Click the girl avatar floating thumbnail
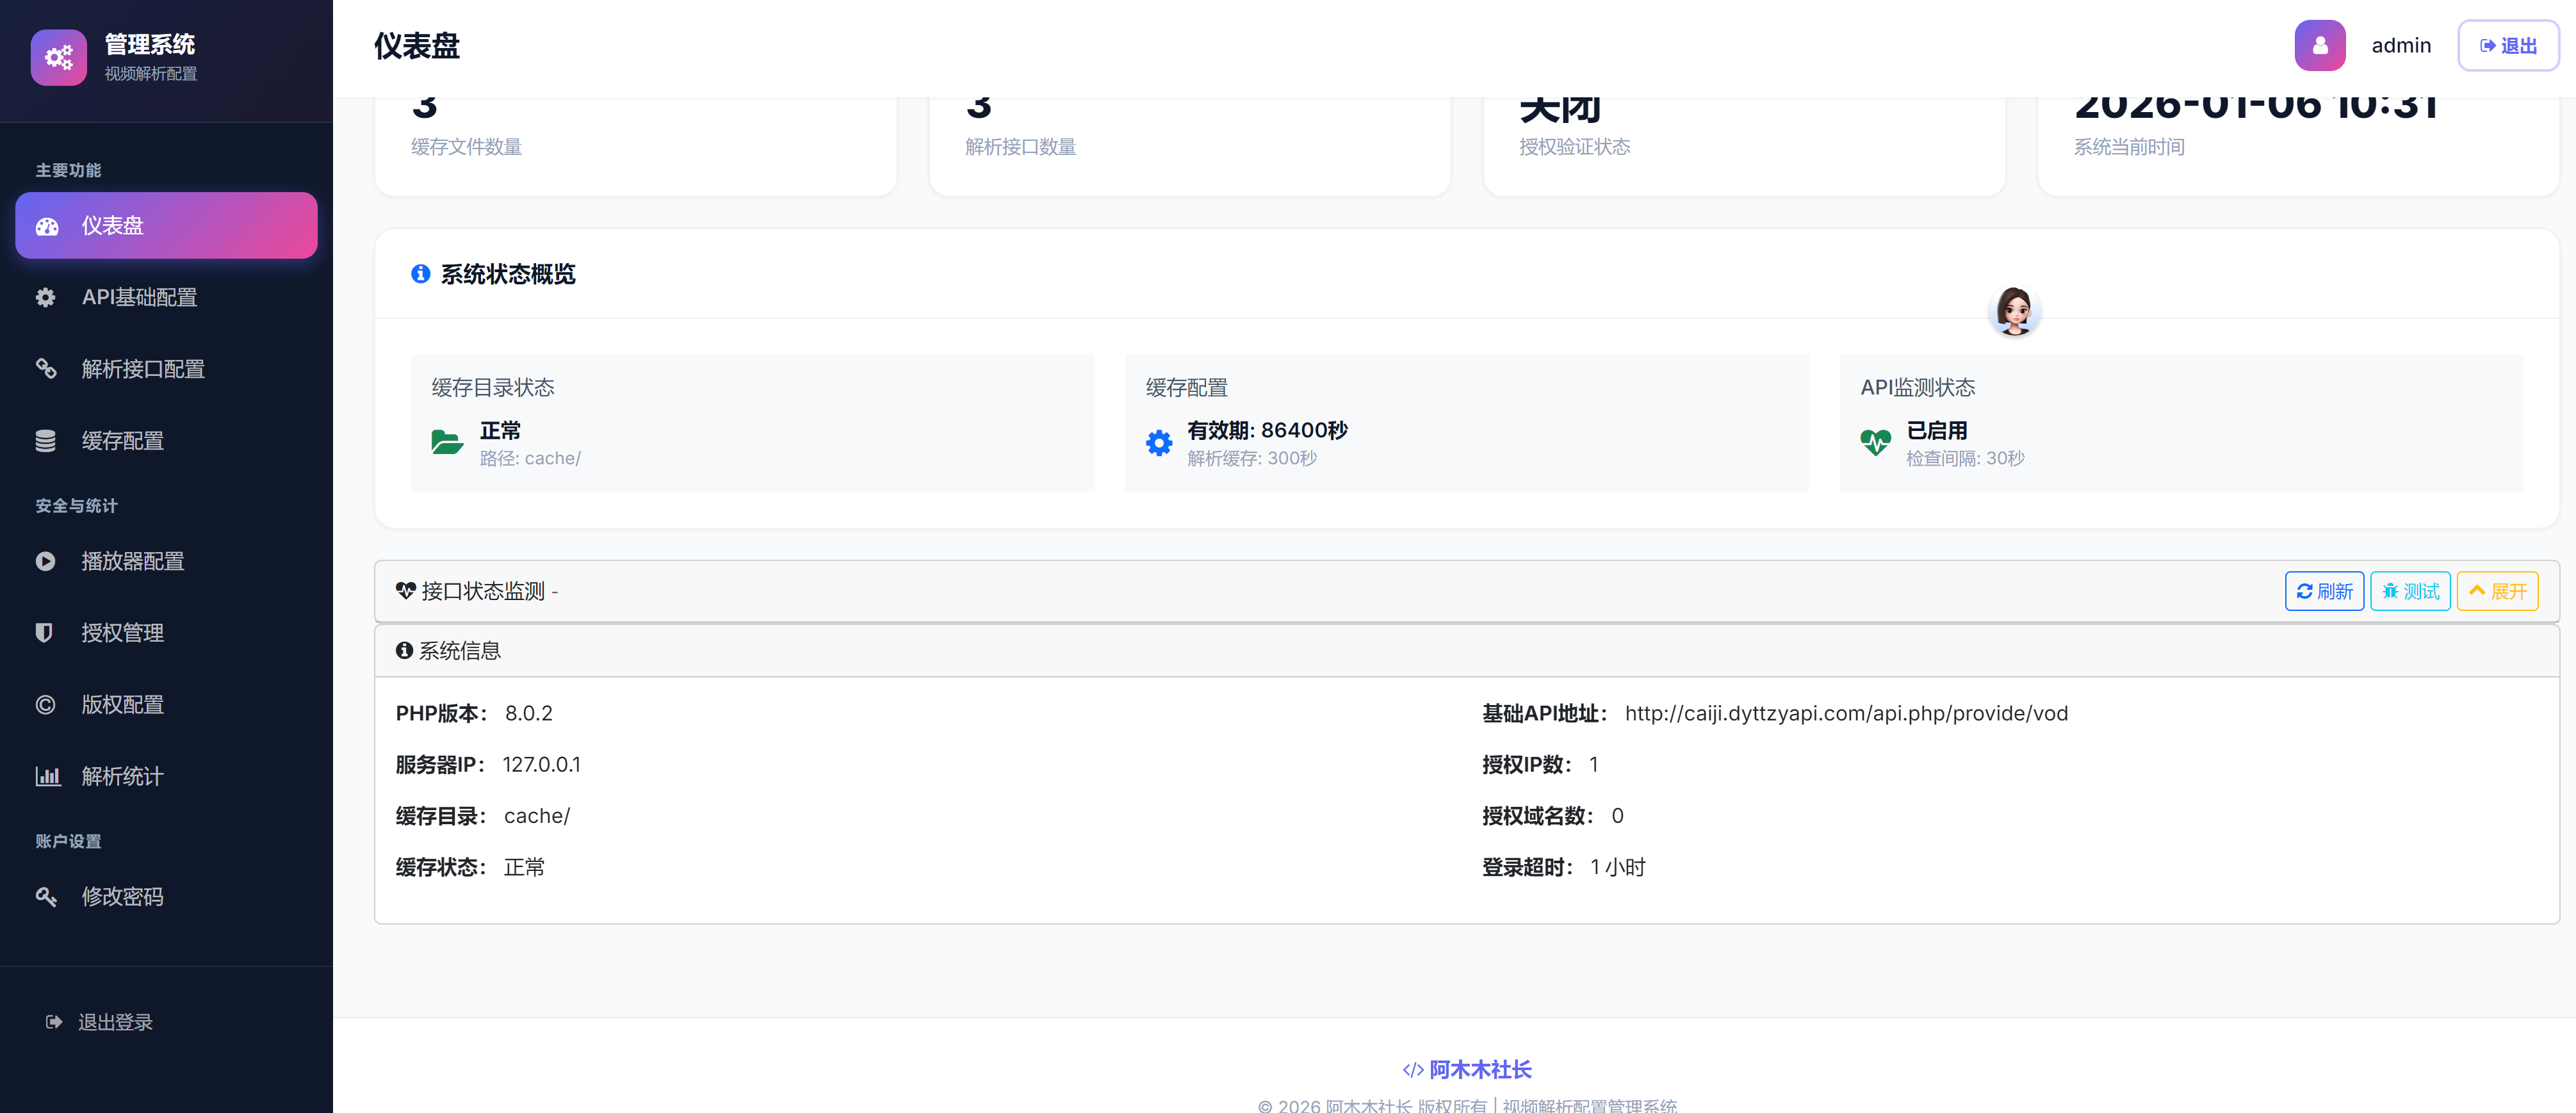The height and width of the screenshot is (1113, 2576). (2014, 311)
